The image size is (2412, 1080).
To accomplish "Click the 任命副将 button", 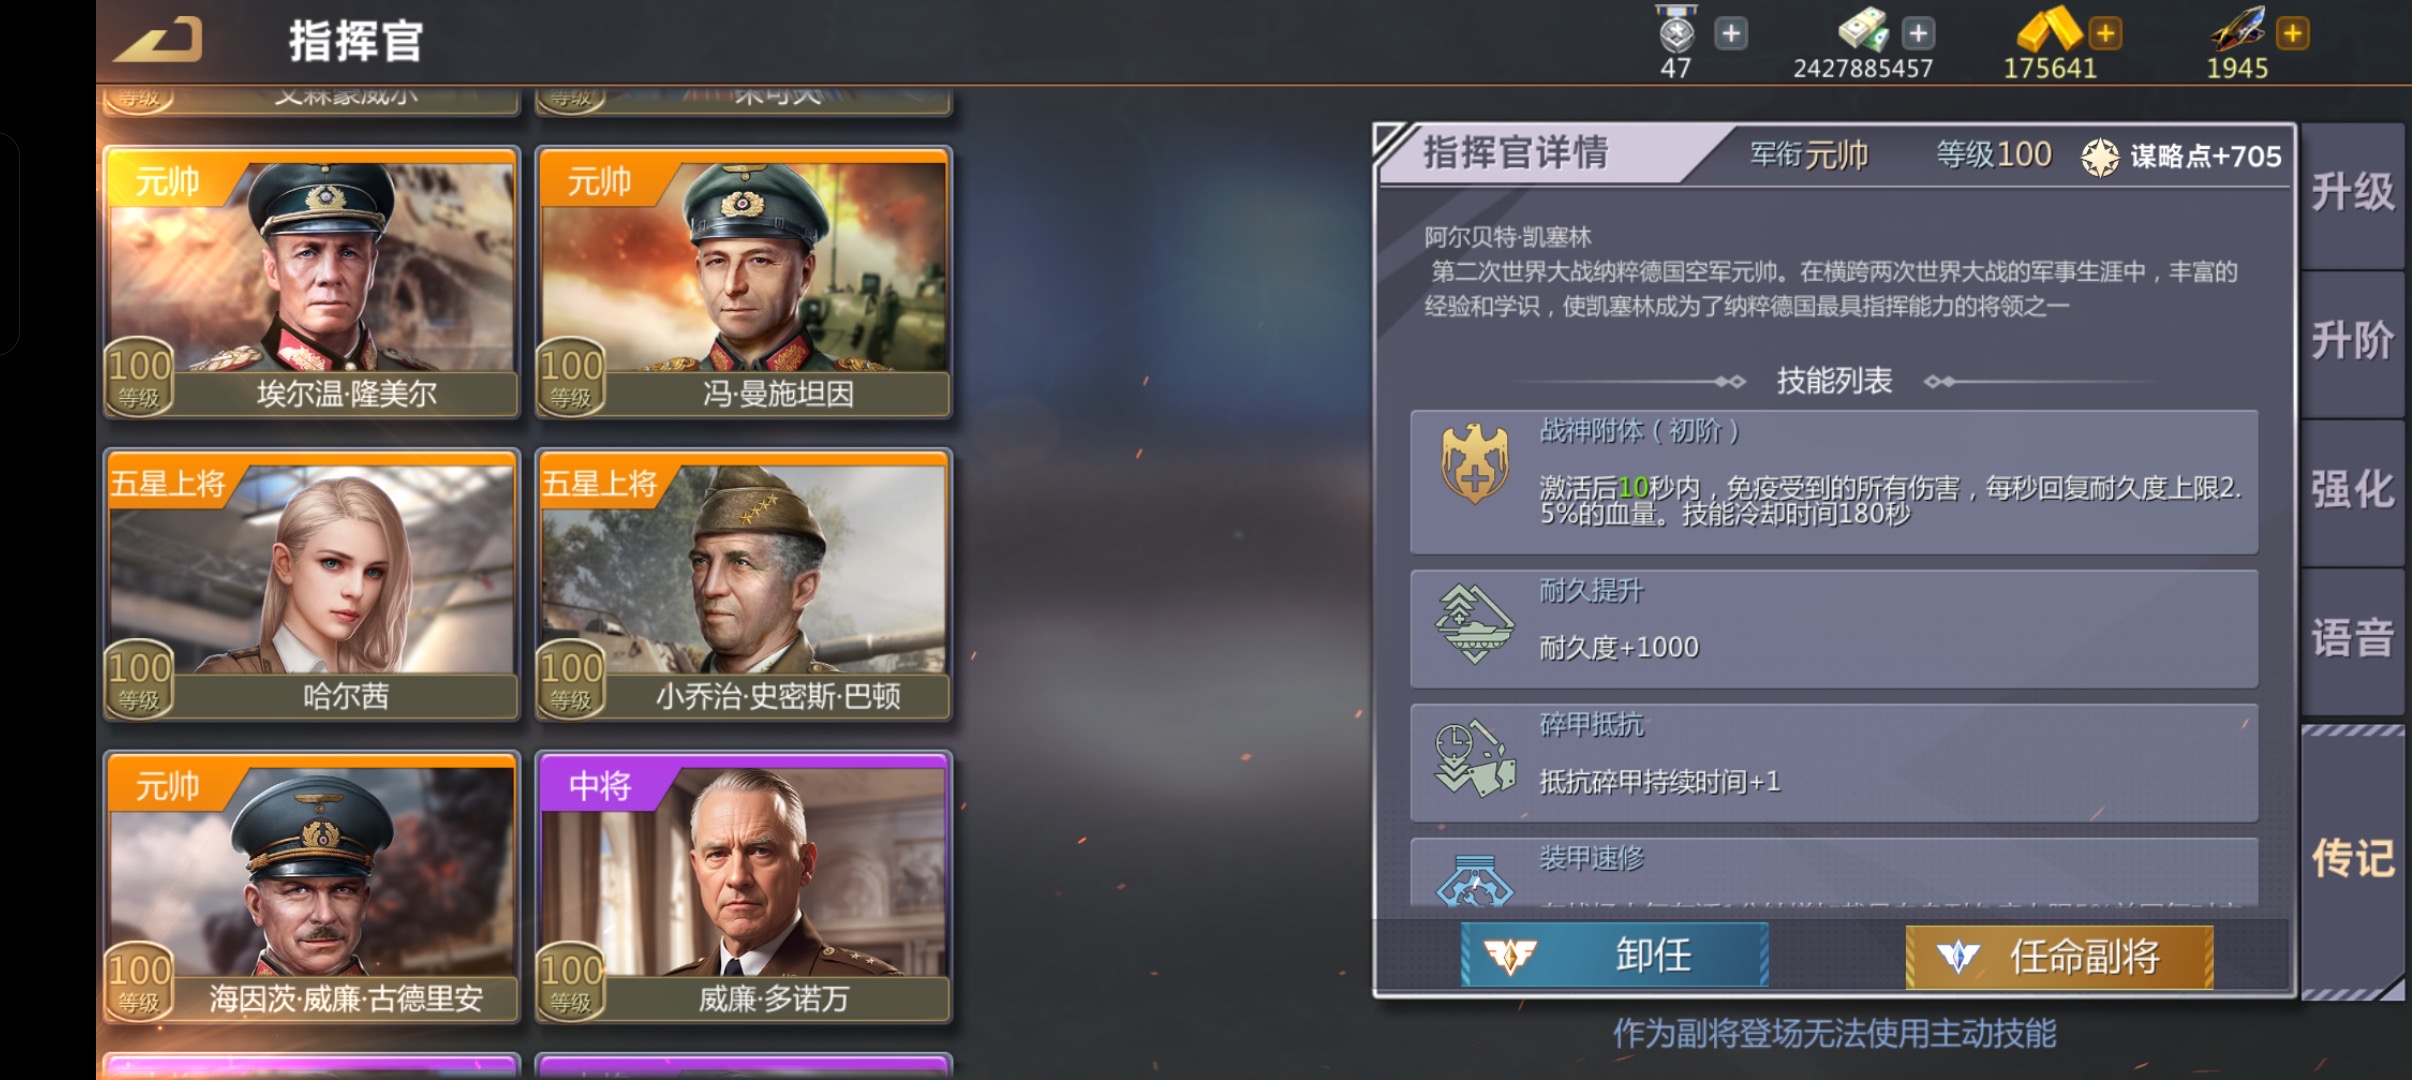I will tap(2059, 956).
